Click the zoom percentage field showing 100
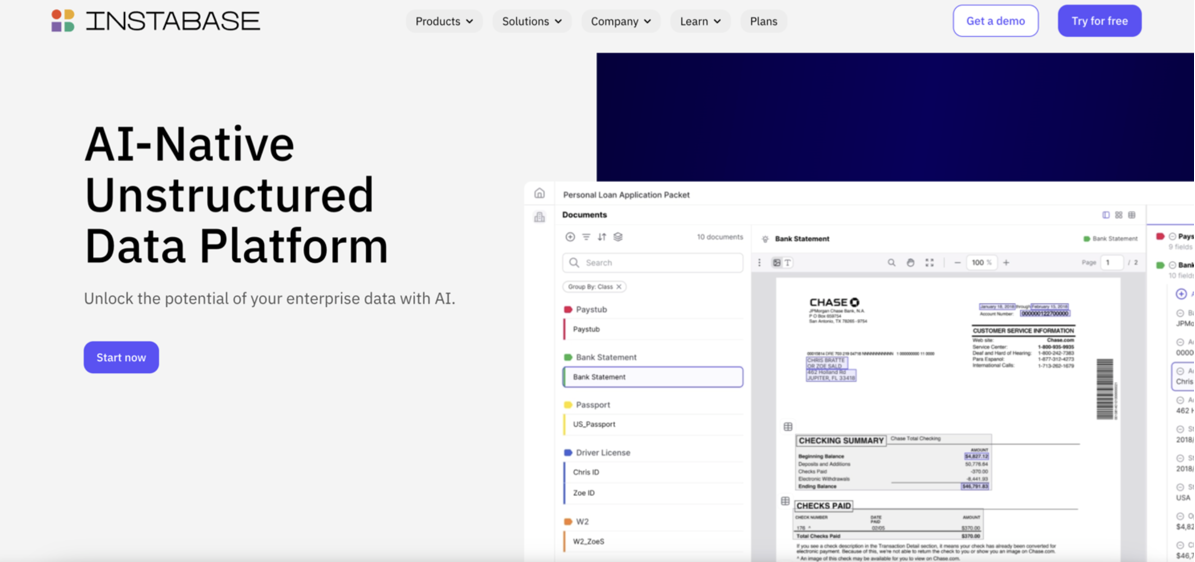 coord(982,262)
